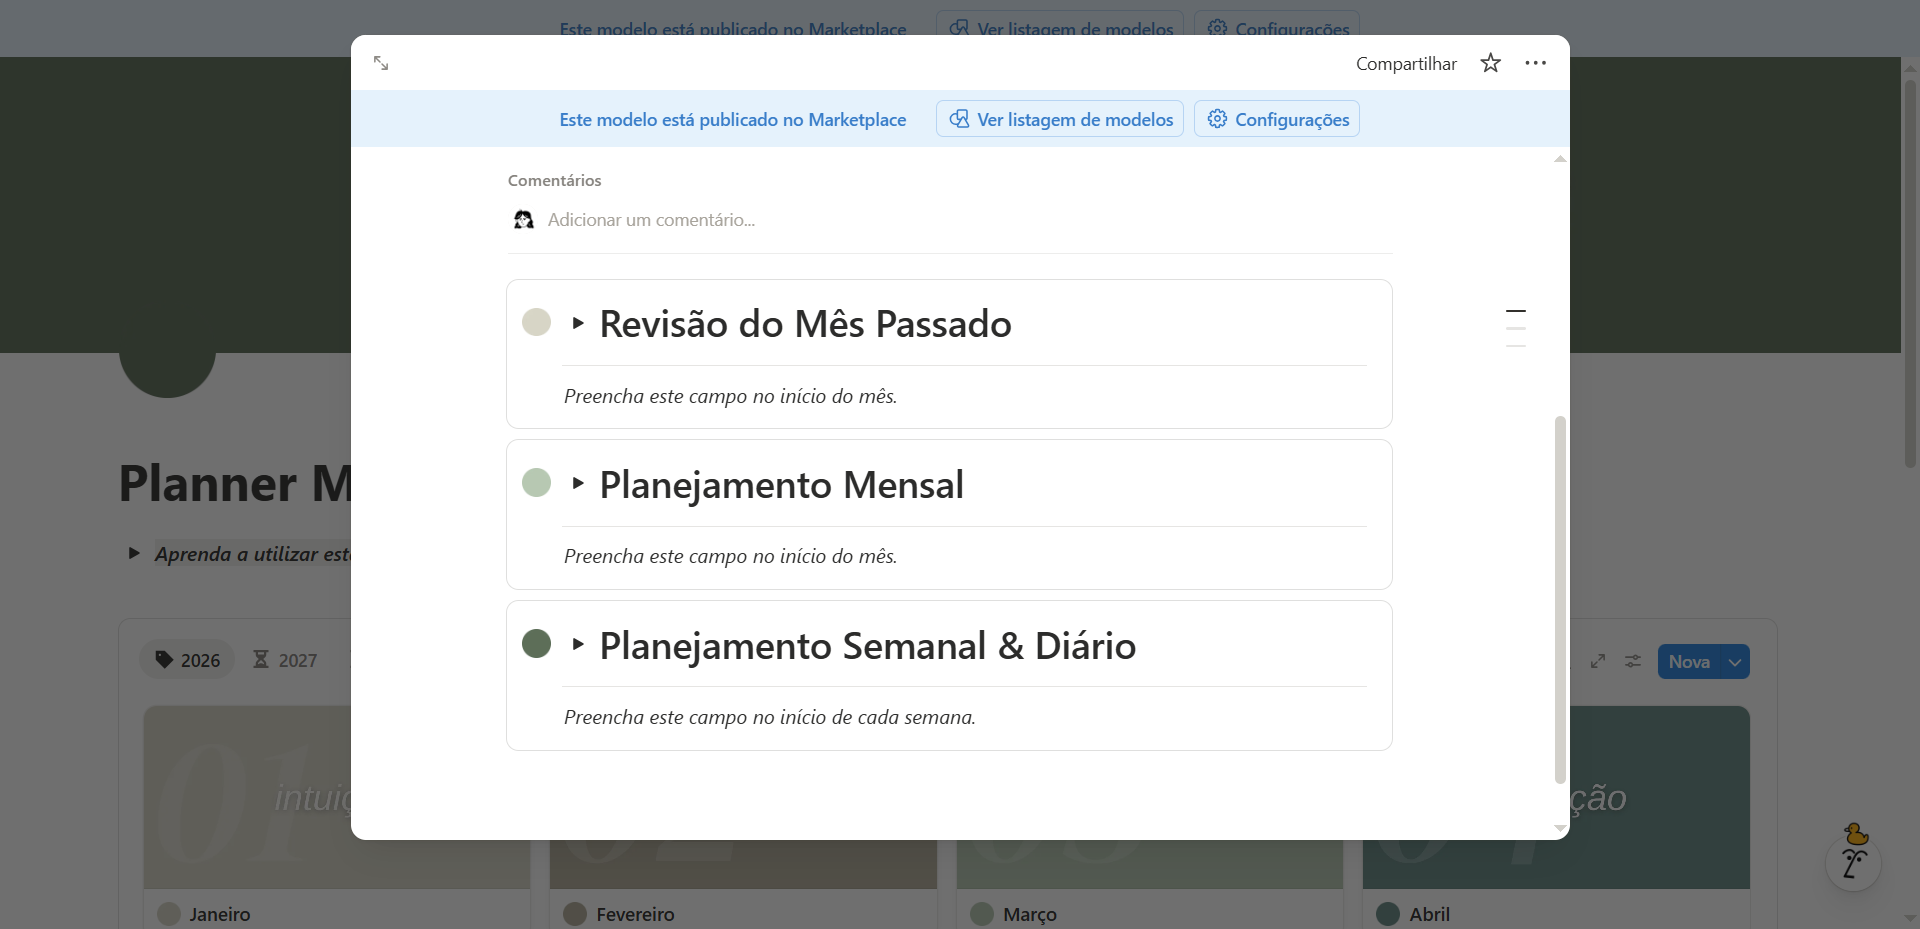
Task: Click the modal scroll up arrow
Action: pyautogui.click(x=1560, y=159)
